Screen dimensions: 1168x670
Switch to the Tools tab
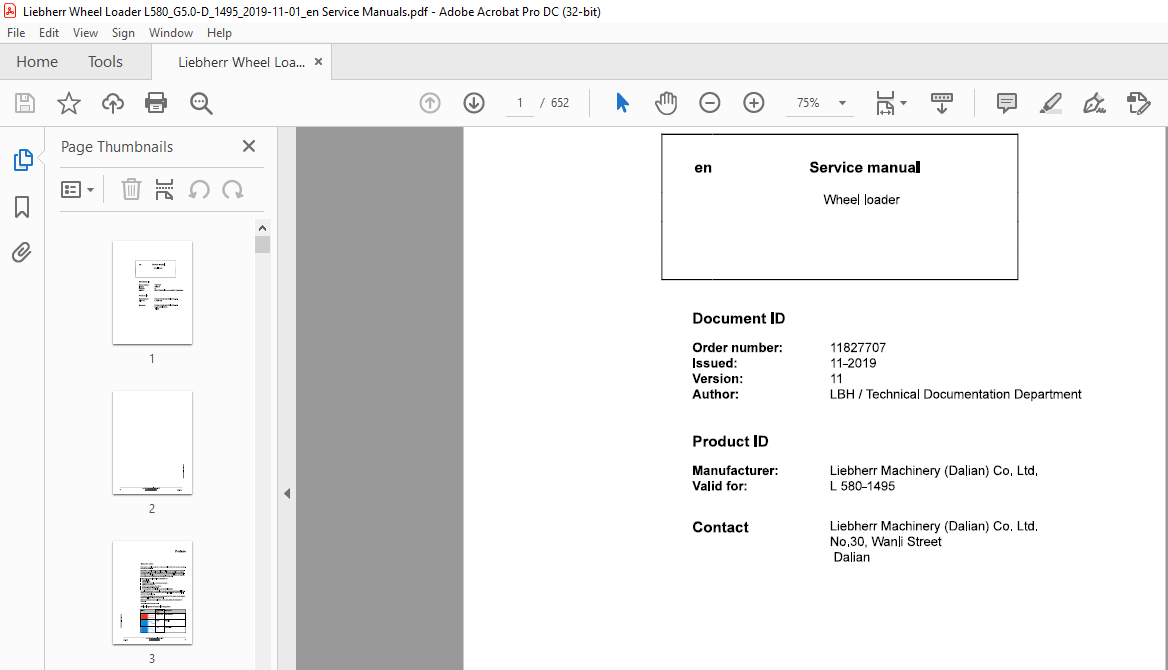(x=105, y=62)
